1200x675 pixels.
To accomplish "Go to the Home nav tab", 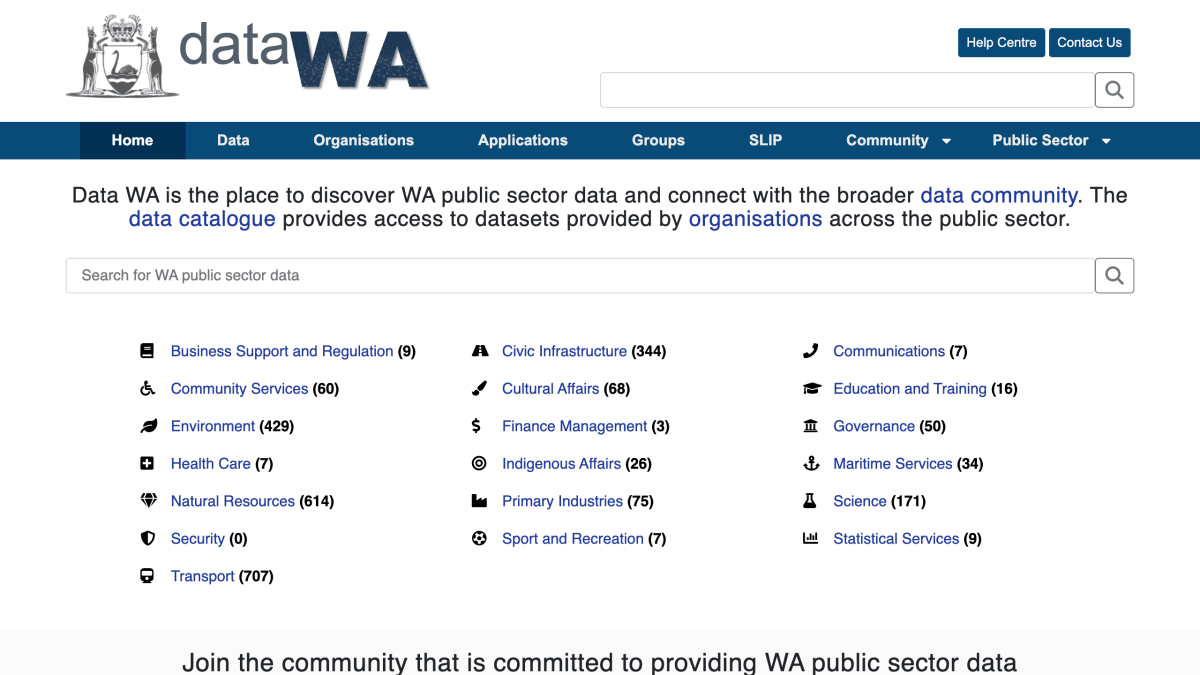I will coord(132,141).
